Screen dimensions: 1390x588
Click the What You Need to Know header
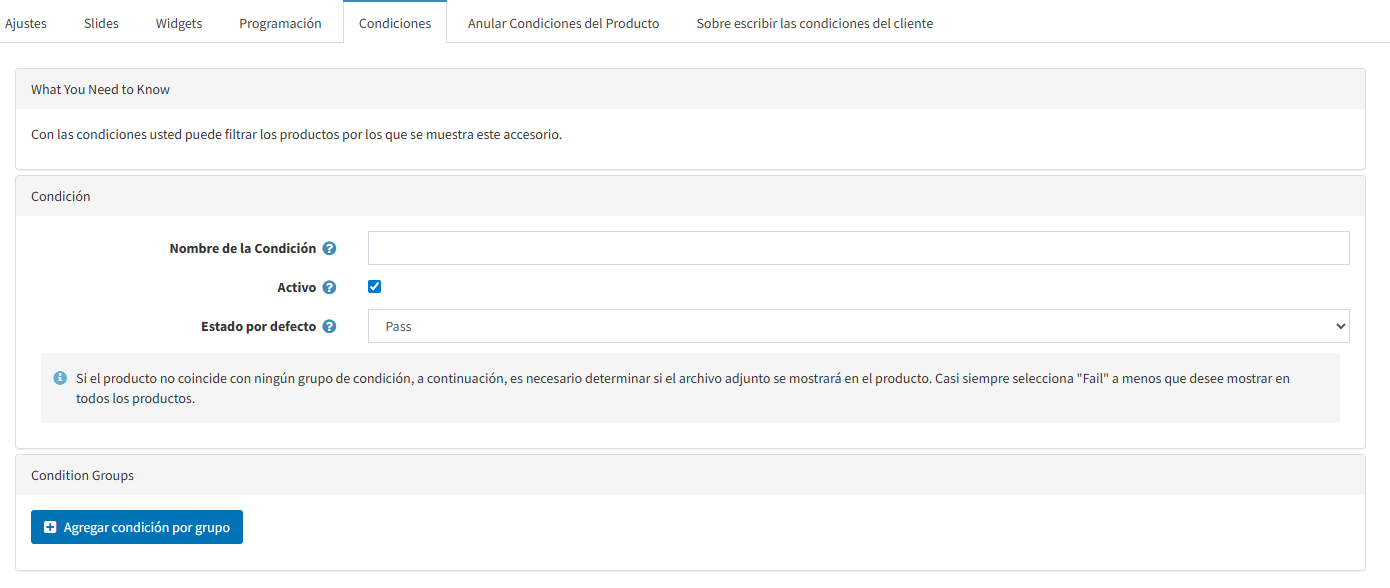click(100, 89)
